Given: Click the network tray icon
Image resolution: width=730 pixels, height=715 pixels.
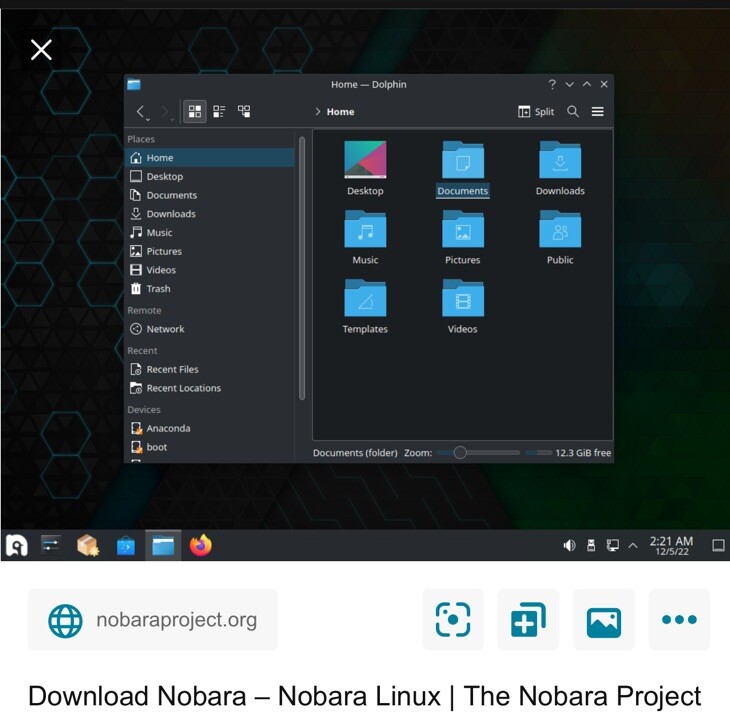Looking at the screenshot, I should click(613, 545).
